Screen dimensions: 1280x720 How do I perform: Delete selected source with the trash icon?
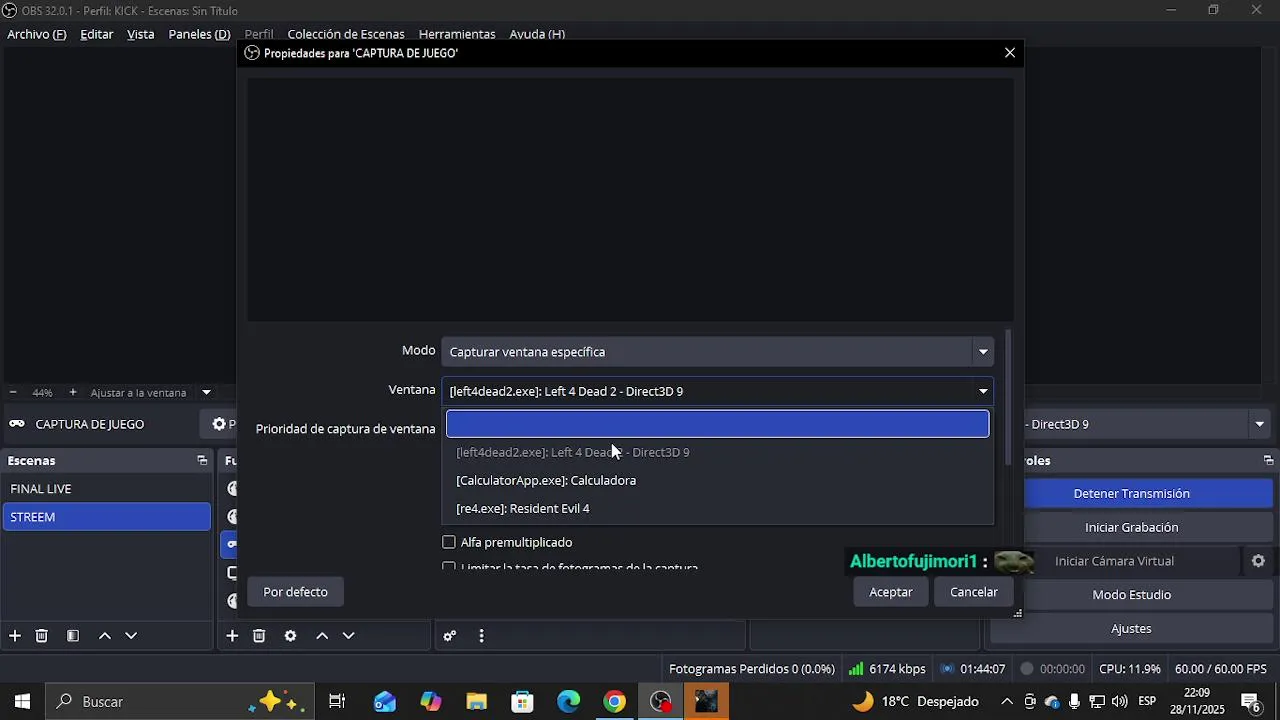259,636
